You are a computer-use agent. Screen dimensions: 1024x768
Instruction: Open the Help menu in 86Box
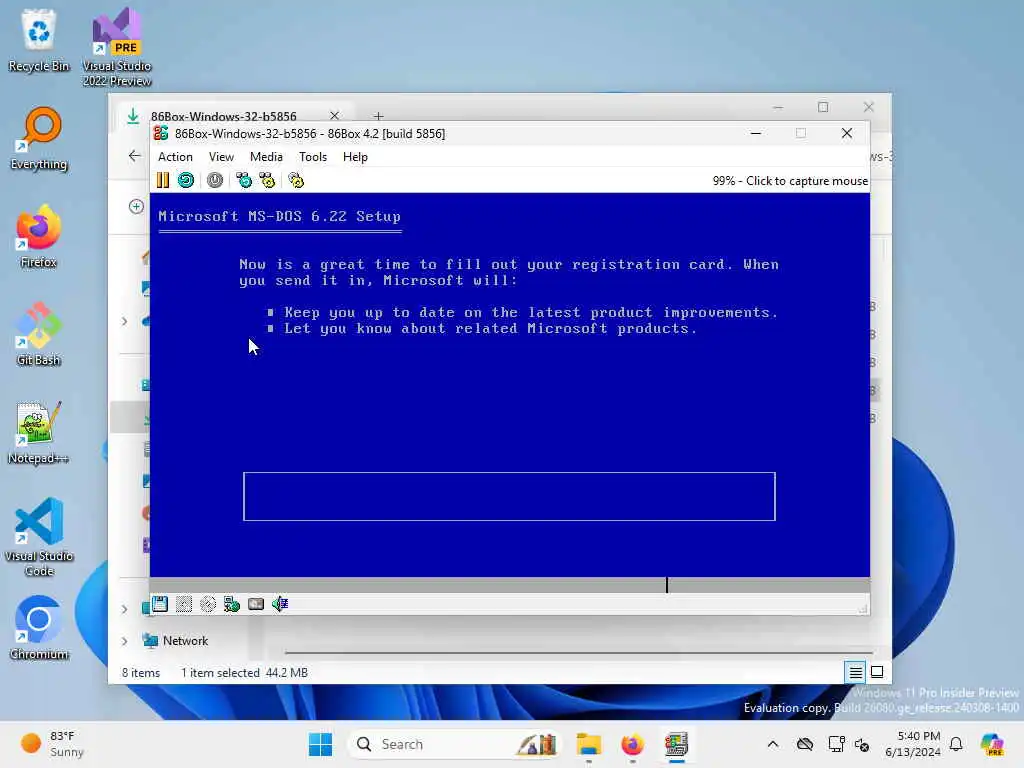355,157
